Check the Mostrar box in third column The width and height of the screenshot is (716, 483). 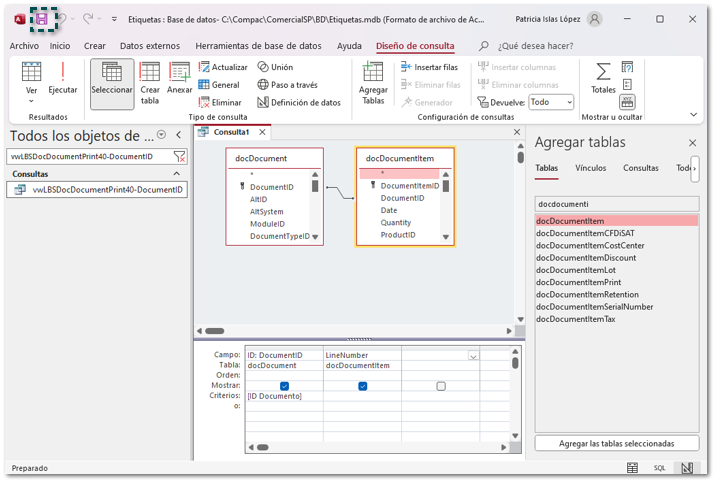(441, 386)
